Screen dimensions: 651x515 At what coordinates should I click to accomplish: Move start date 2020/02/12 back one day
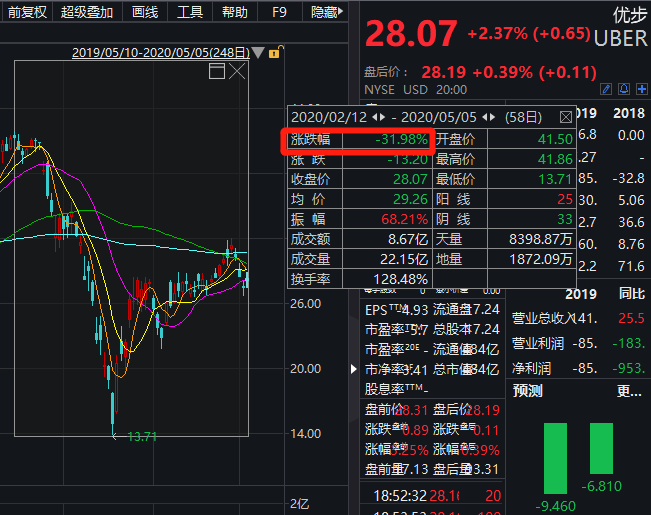[375, 117]
